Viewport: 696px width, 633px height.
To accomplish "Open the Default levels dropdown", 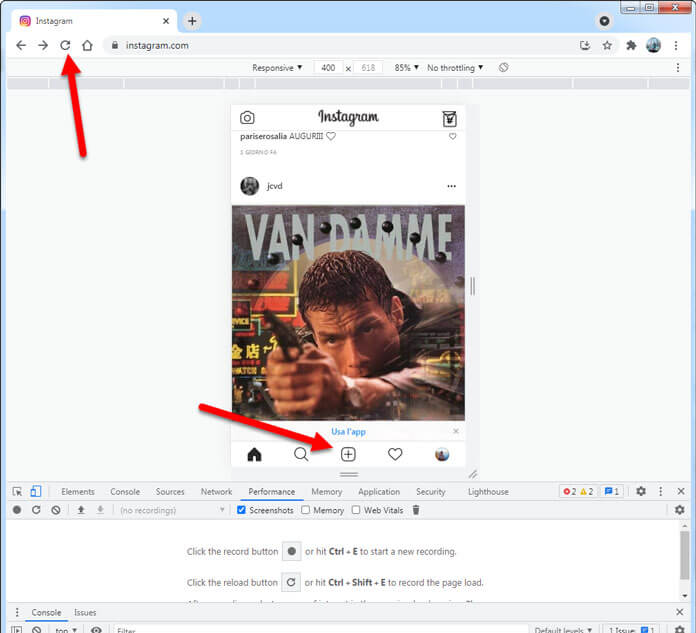I will 563,629.
